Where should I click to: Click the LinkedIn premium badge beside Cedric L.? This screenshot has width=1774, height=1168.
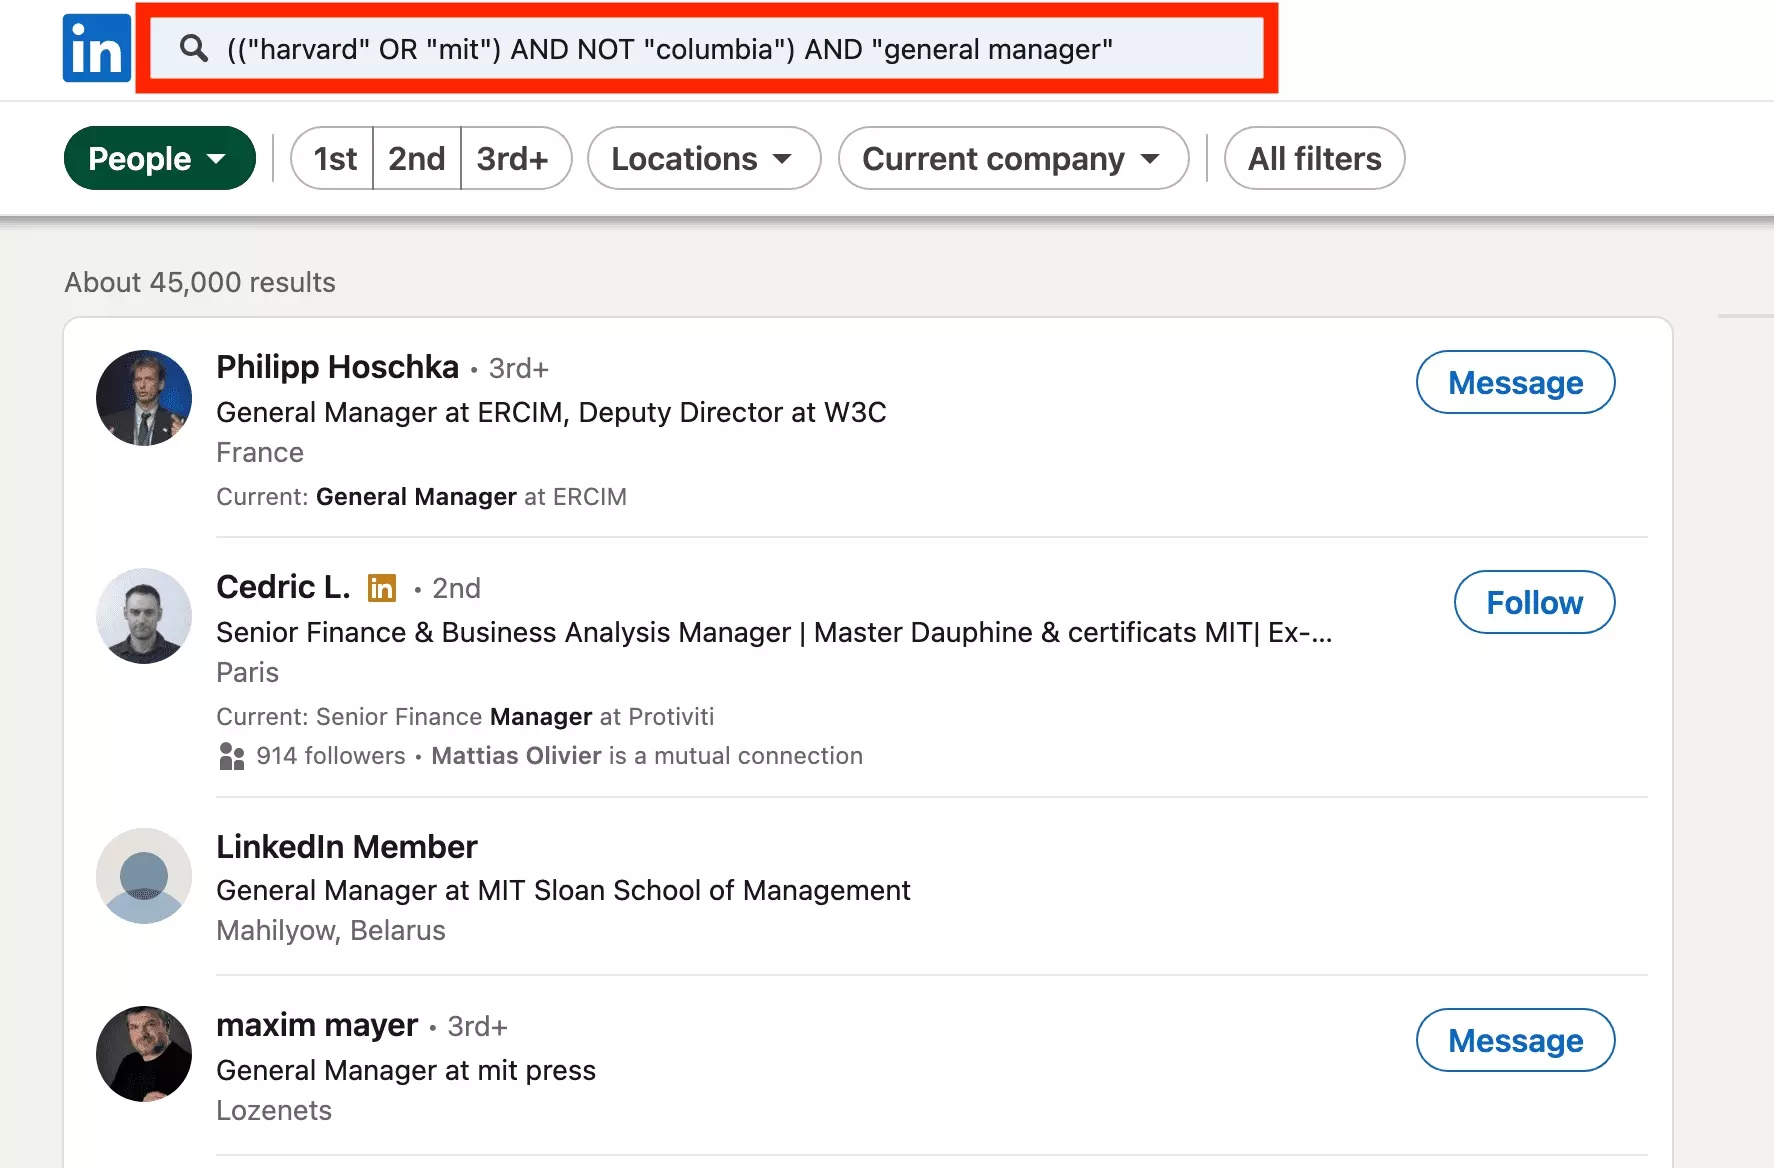tap(382, 588)
